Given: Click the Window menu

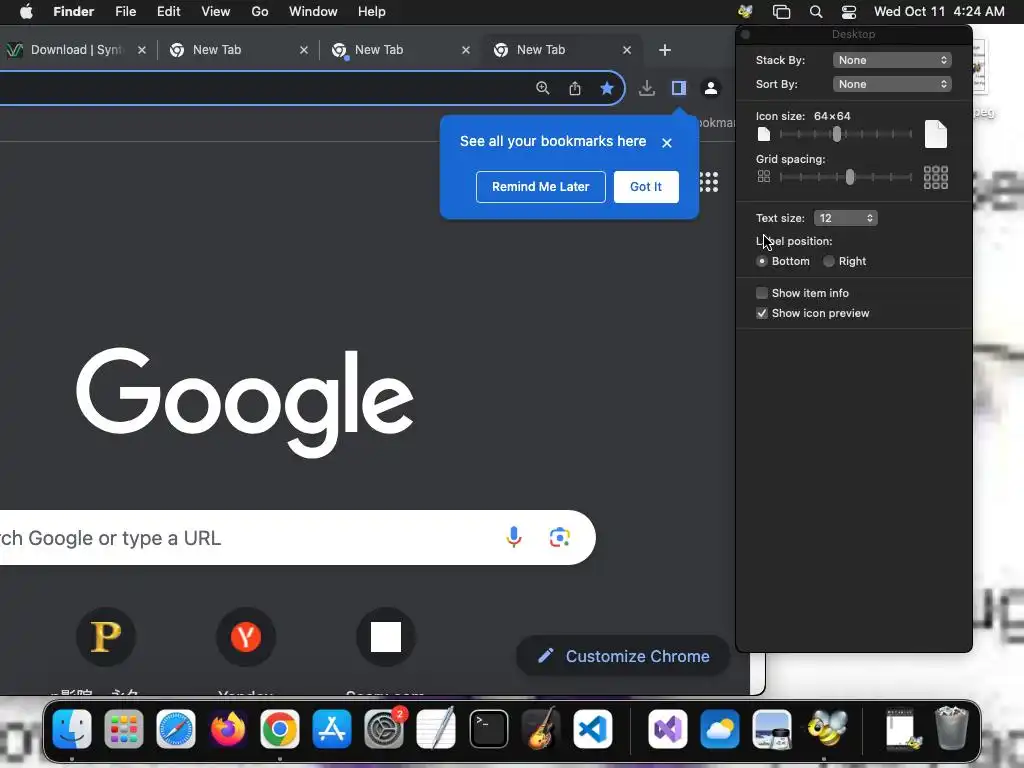Looking at the screenshot, I should [313, 12].
